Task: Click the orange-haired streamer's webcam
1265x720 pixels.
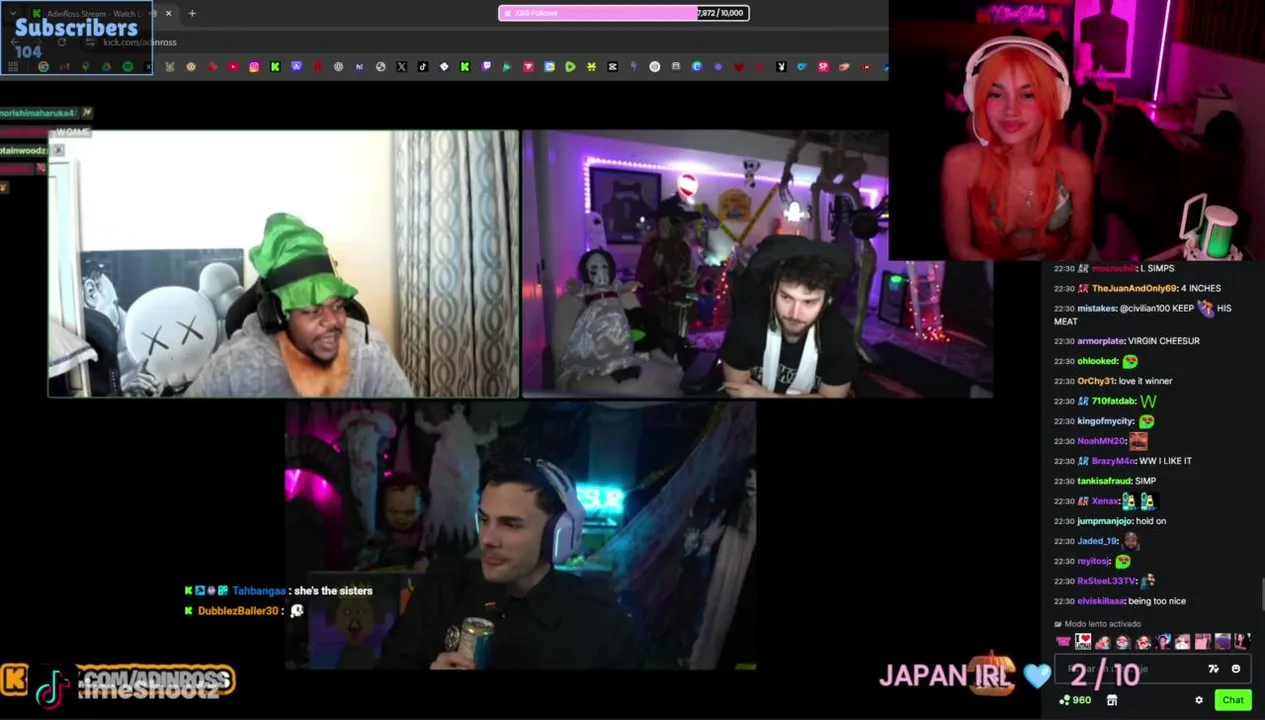Action: point(1077,130)
